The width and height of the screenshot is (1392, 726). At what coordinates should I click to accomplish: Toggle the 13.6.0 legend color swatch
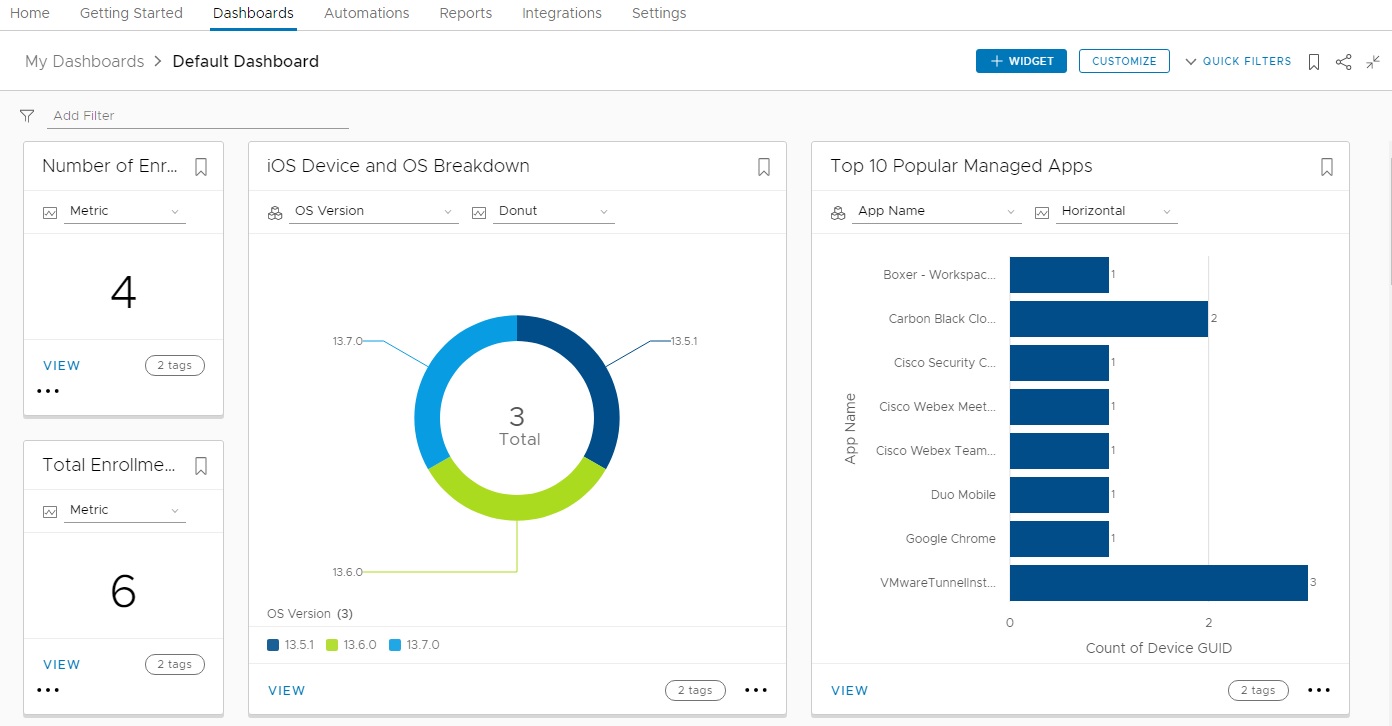click(x=332, y=645)
